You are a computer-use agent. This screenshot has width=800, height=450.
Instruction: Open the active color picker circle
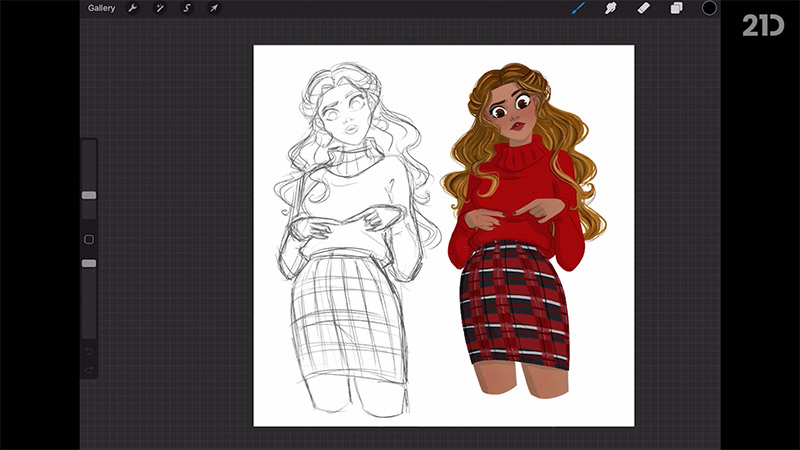click(709, 8)
